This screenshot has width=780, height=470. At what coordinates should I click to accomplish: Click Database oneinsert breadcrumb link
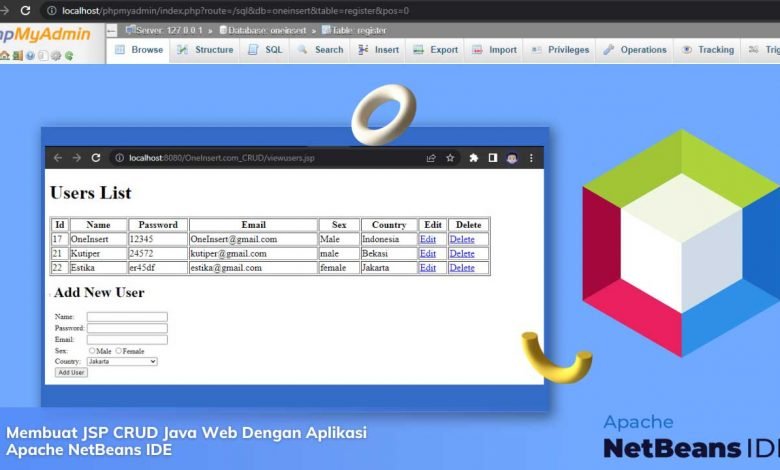(x=267, y=30)
